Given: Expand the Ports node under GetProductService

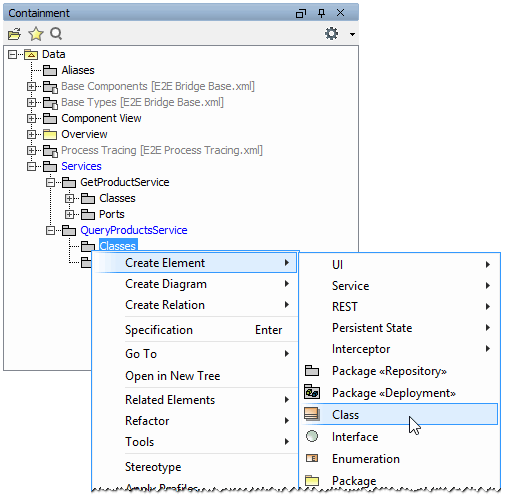Looking at the screenshot, I should click(x=69, y=214).
